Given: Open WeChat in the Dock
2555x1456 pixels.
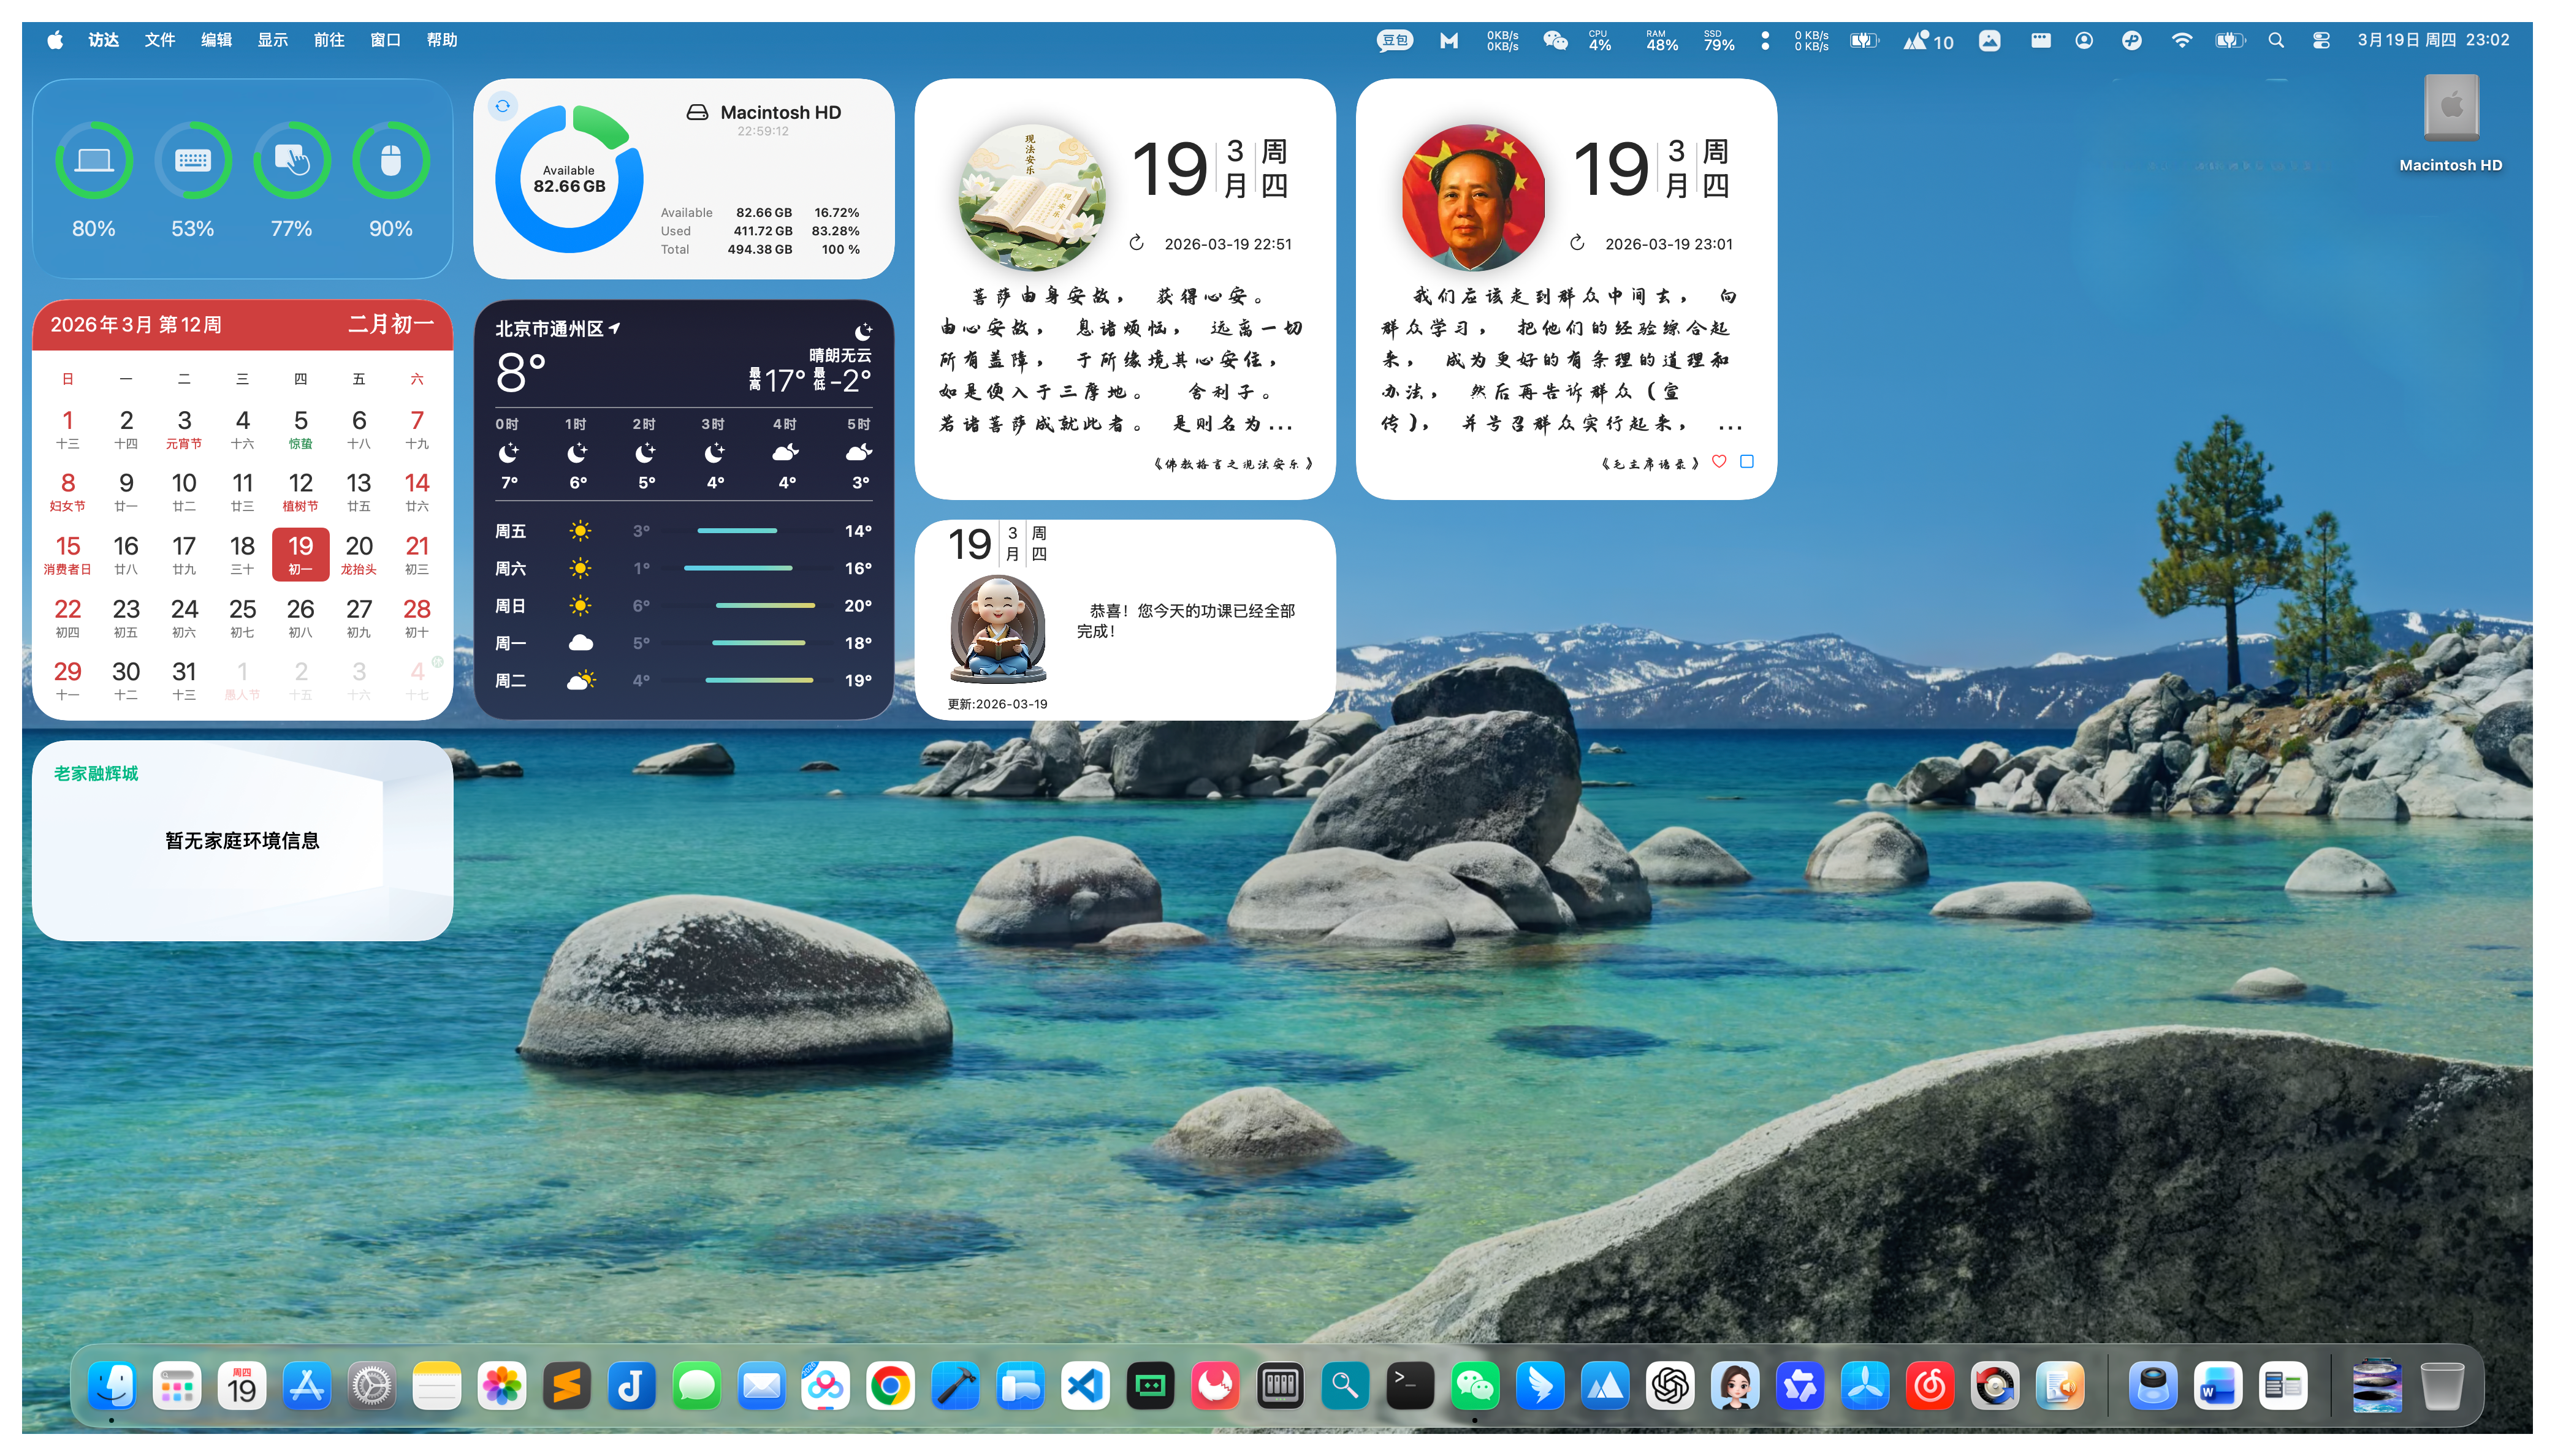Looking at the screenshot, I should click(1475, 1386).
